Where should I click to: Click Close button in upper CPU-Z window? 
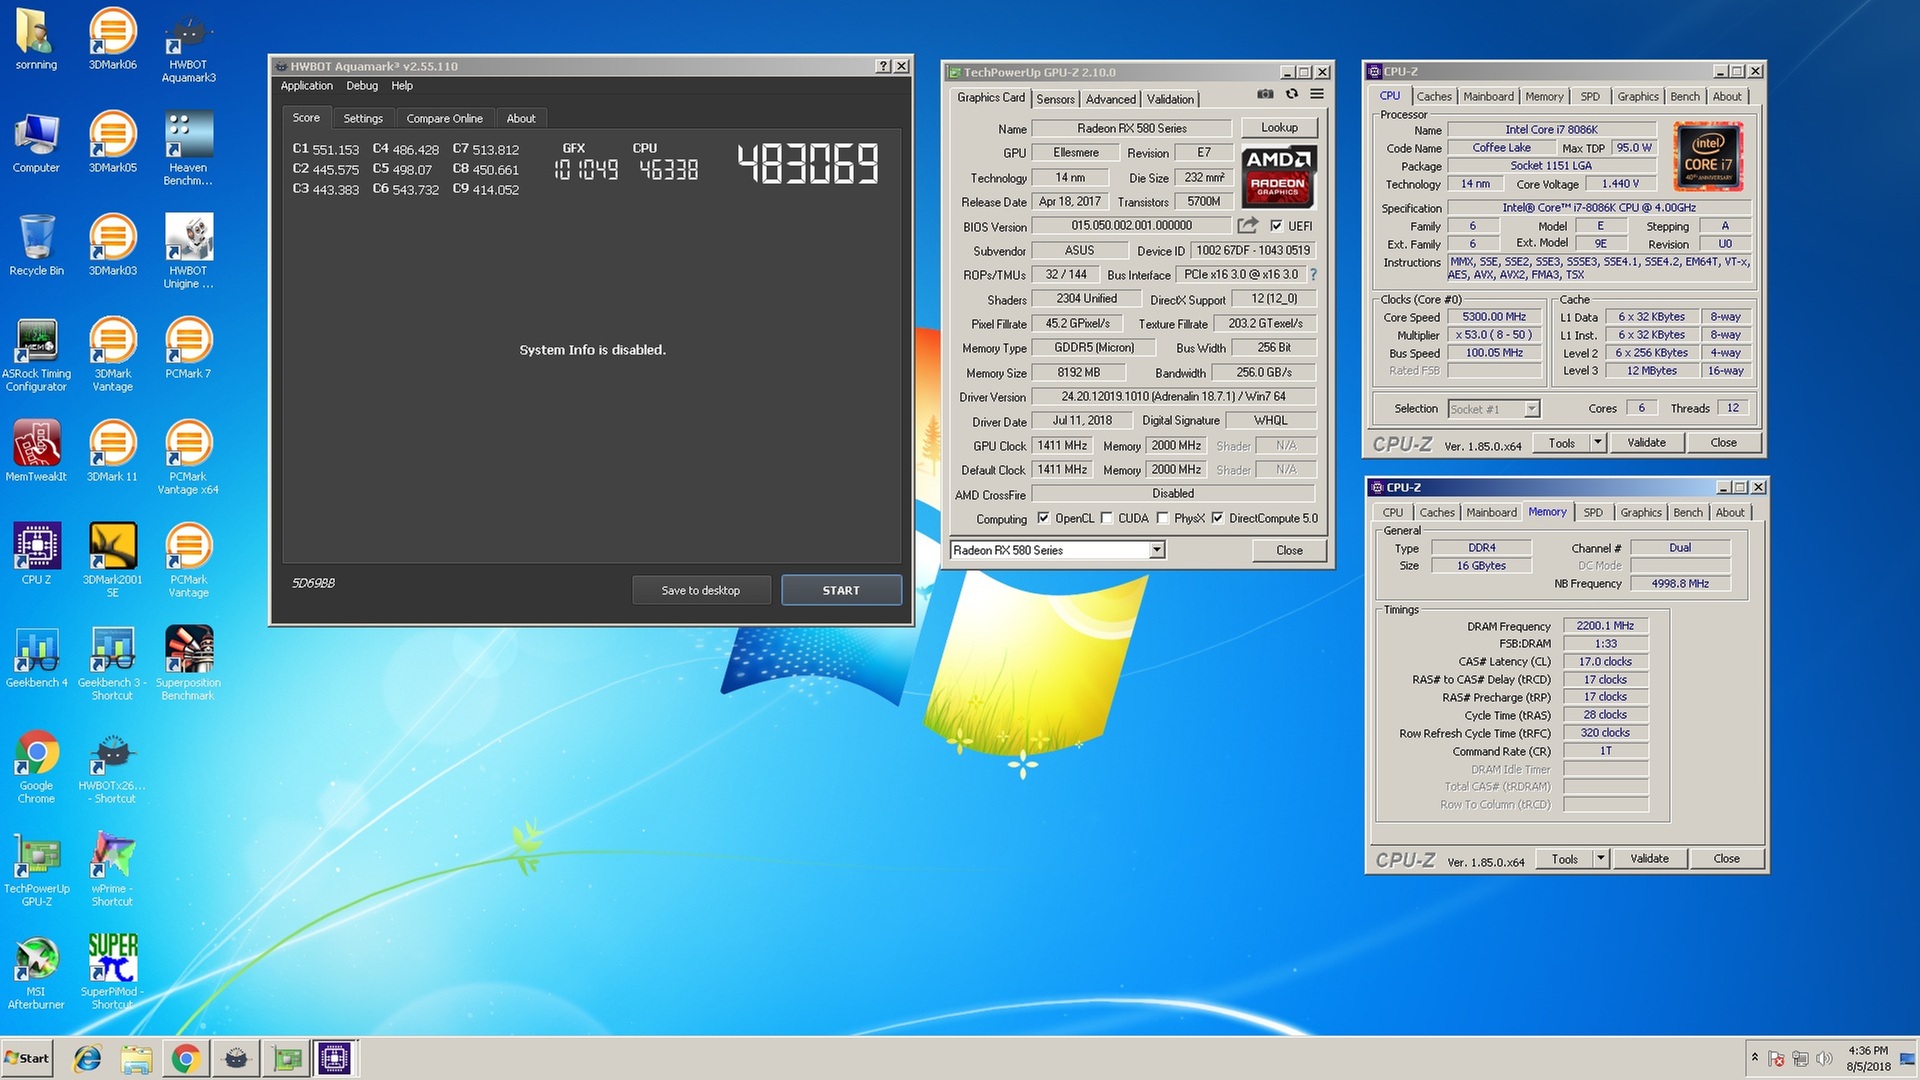coord(1723,442)
